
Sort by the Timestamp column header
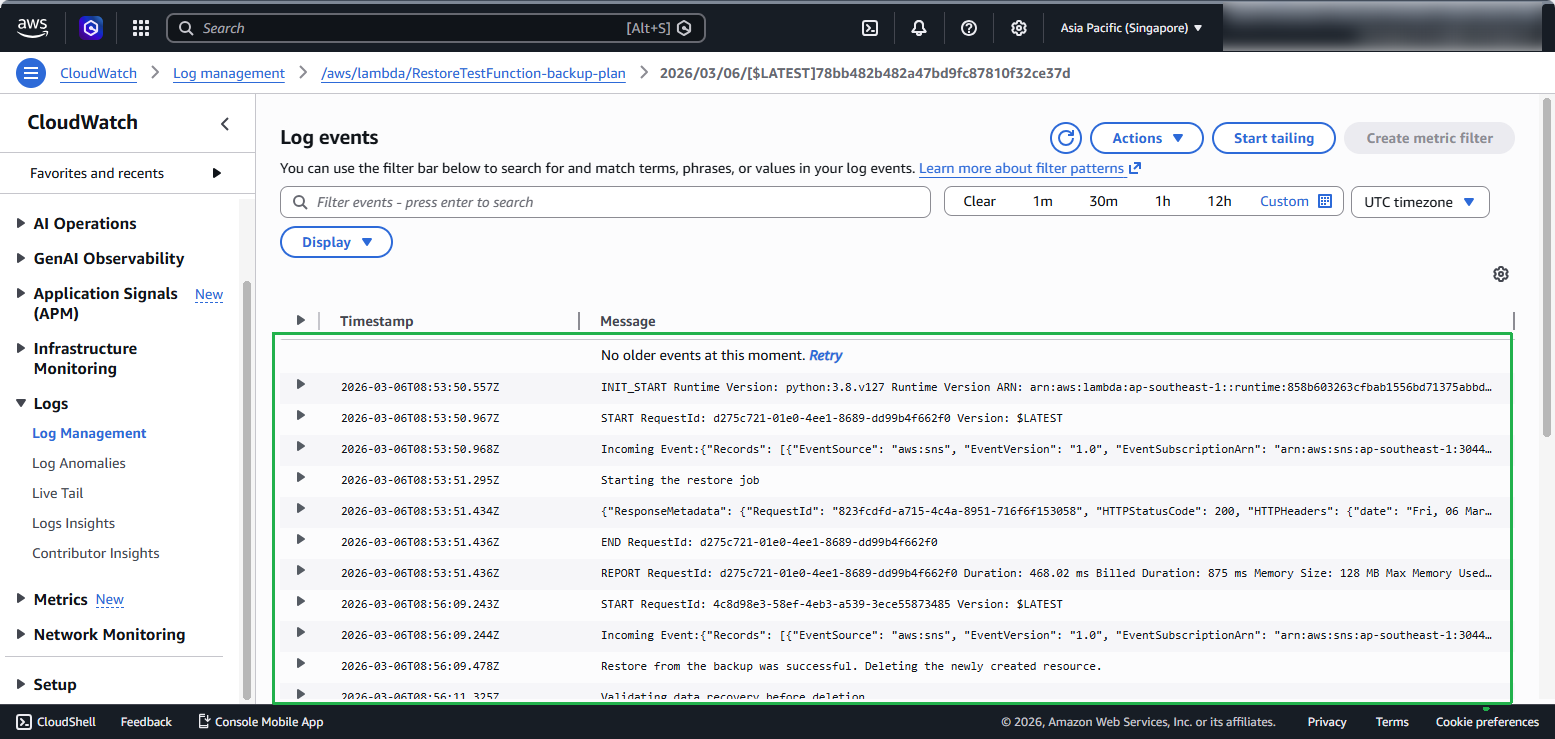(376, 321)
